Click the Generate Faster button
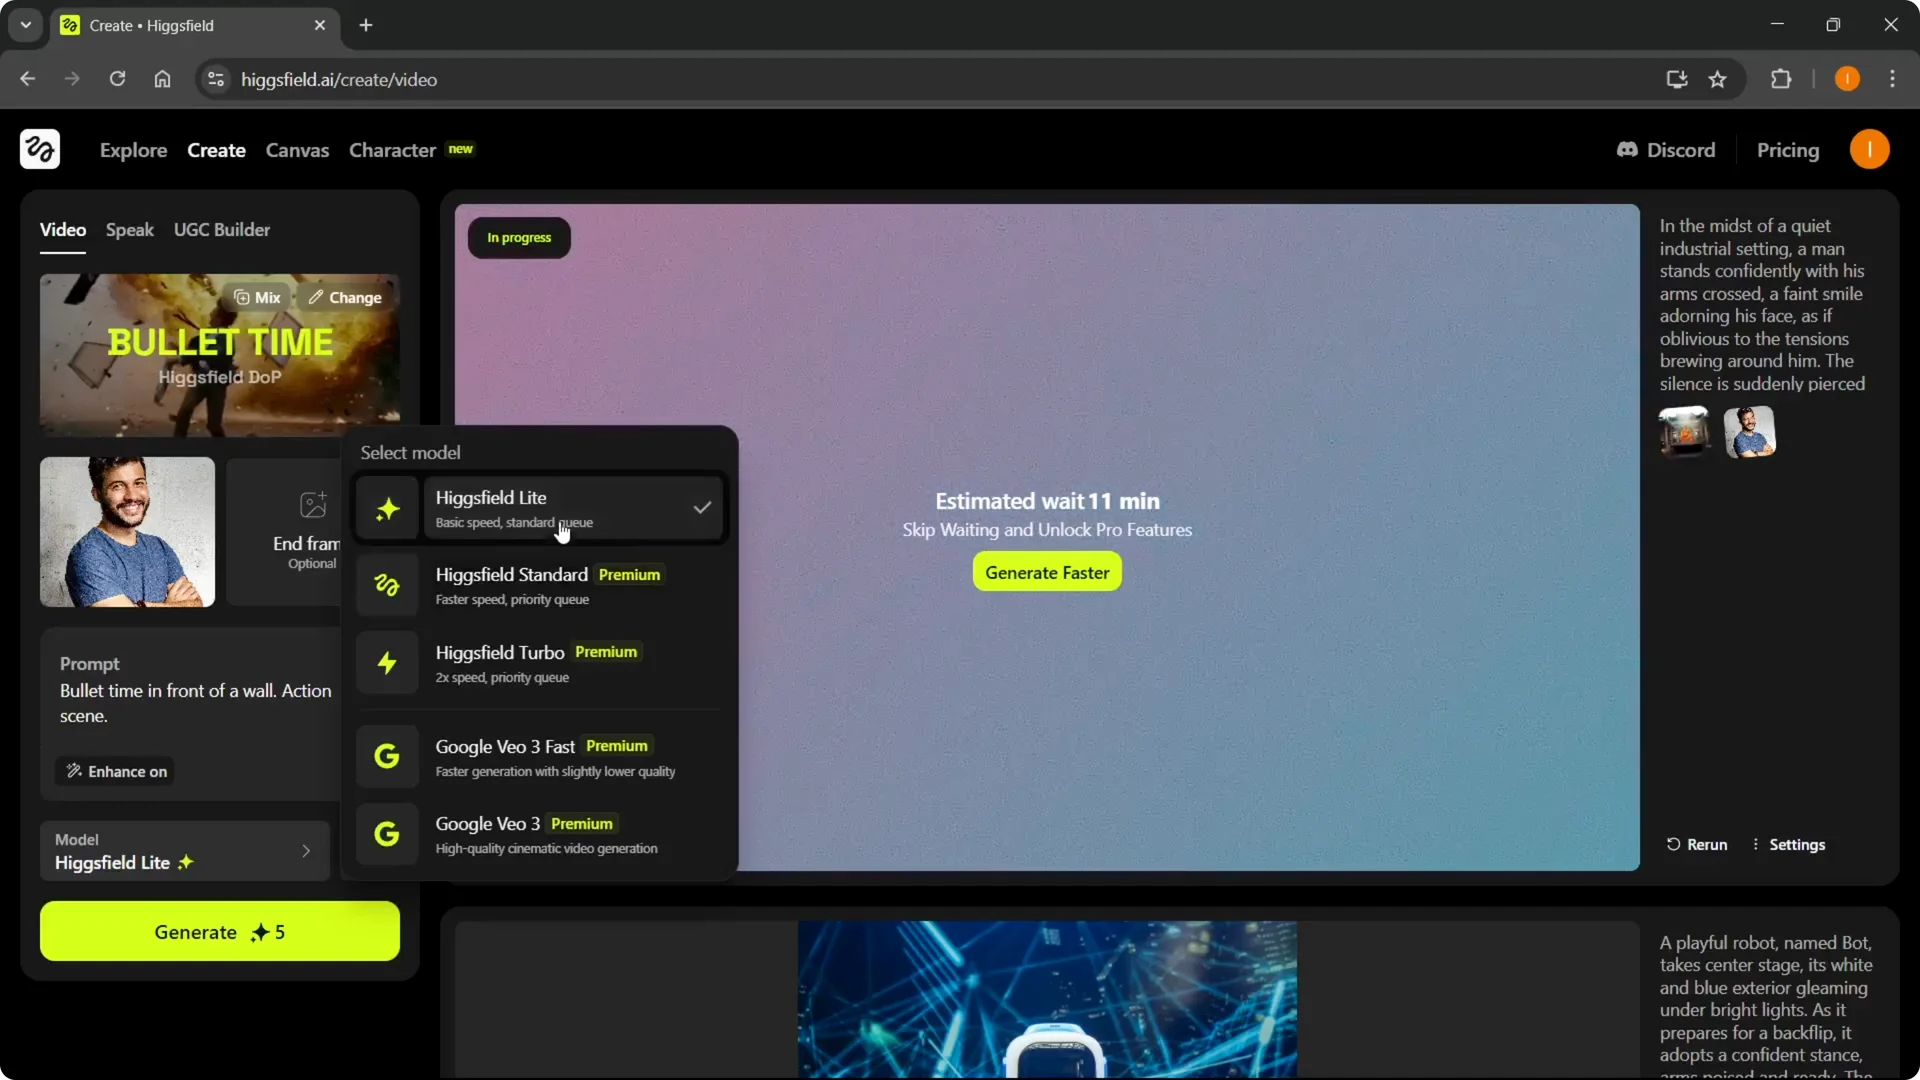Screen dimensions: 1920x1080 coord(1046,572)
